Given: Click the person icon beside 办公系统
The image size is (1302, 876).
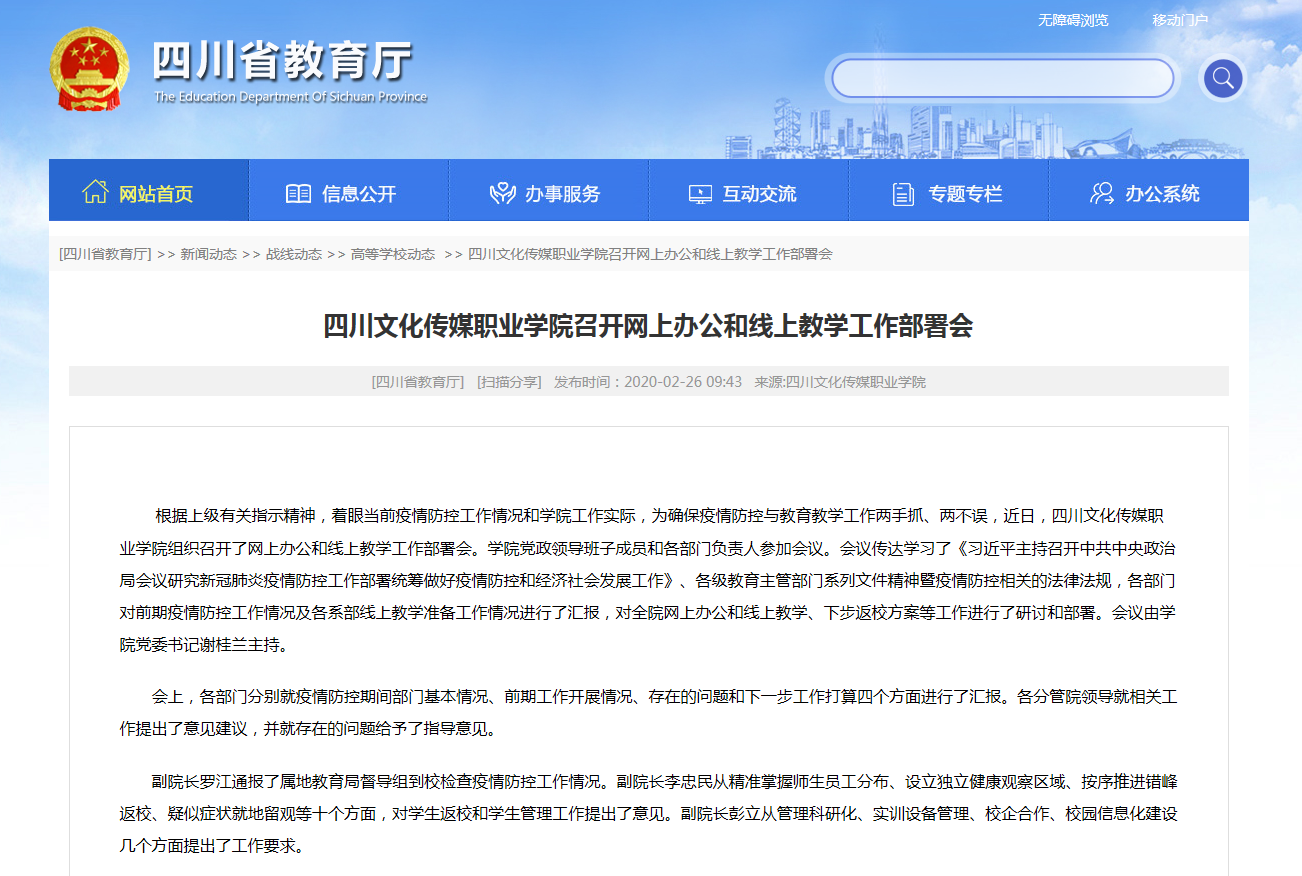Looking at the screenshot, I should (x=1102, y=193).
